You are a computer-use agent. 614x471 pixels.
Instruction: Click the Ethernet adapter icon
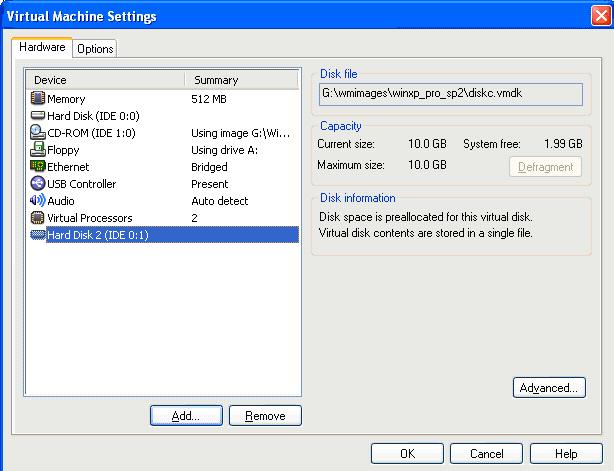(x=38, y=167)
